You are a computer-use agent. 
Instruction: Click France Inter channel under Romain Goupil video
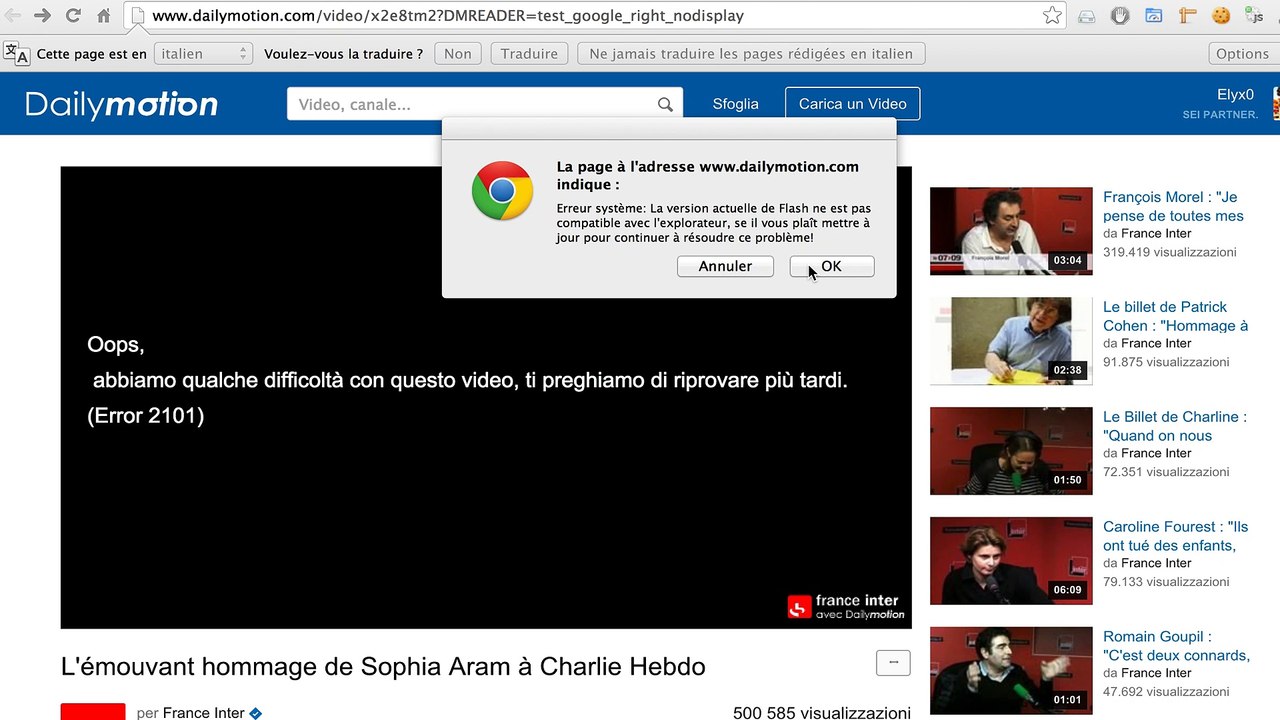[x=1156, y=673]
